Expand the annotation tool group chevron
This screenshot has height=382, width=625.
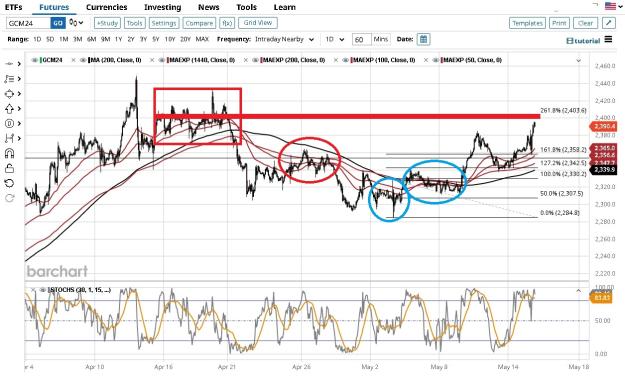point(19,123)
